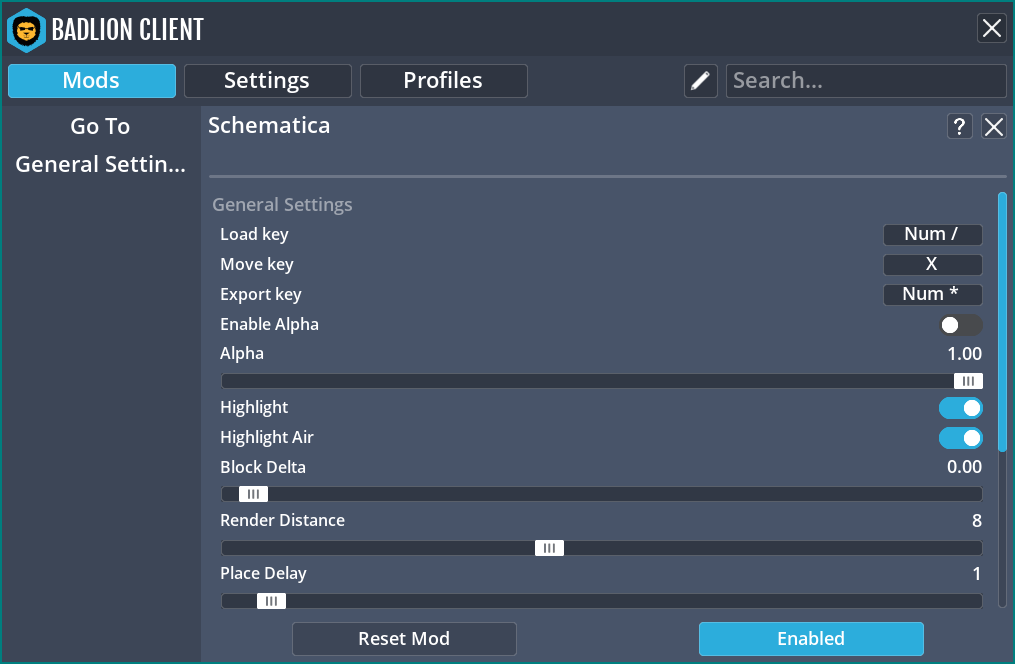This screenshot has height=664, width=1015.
Task: Click the BADLION CLIENT title text
Action: (128, 30)
